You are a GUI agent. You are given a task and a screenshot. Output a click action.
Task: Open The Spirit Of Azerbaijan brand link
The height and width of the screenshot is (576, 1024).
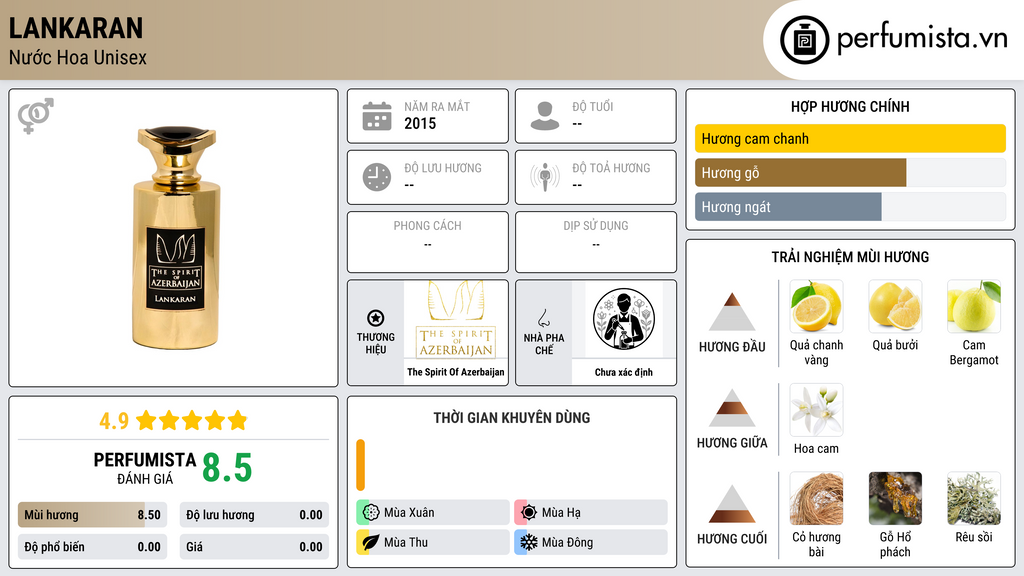tap(456, 372)
